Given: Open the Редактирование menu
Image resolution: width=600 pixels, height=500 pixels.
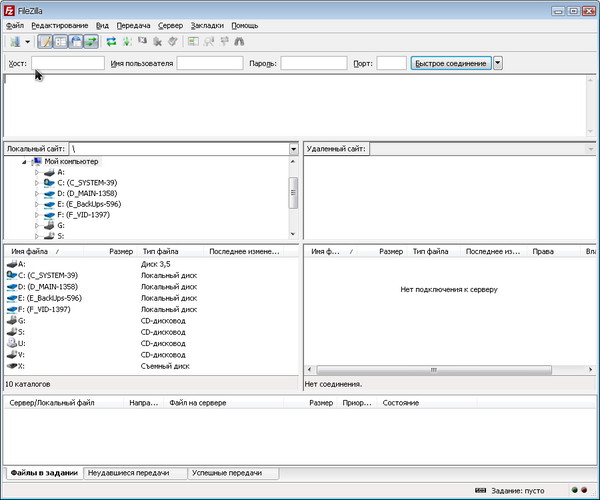Looking at the screenshot, I should coord(60,26).
